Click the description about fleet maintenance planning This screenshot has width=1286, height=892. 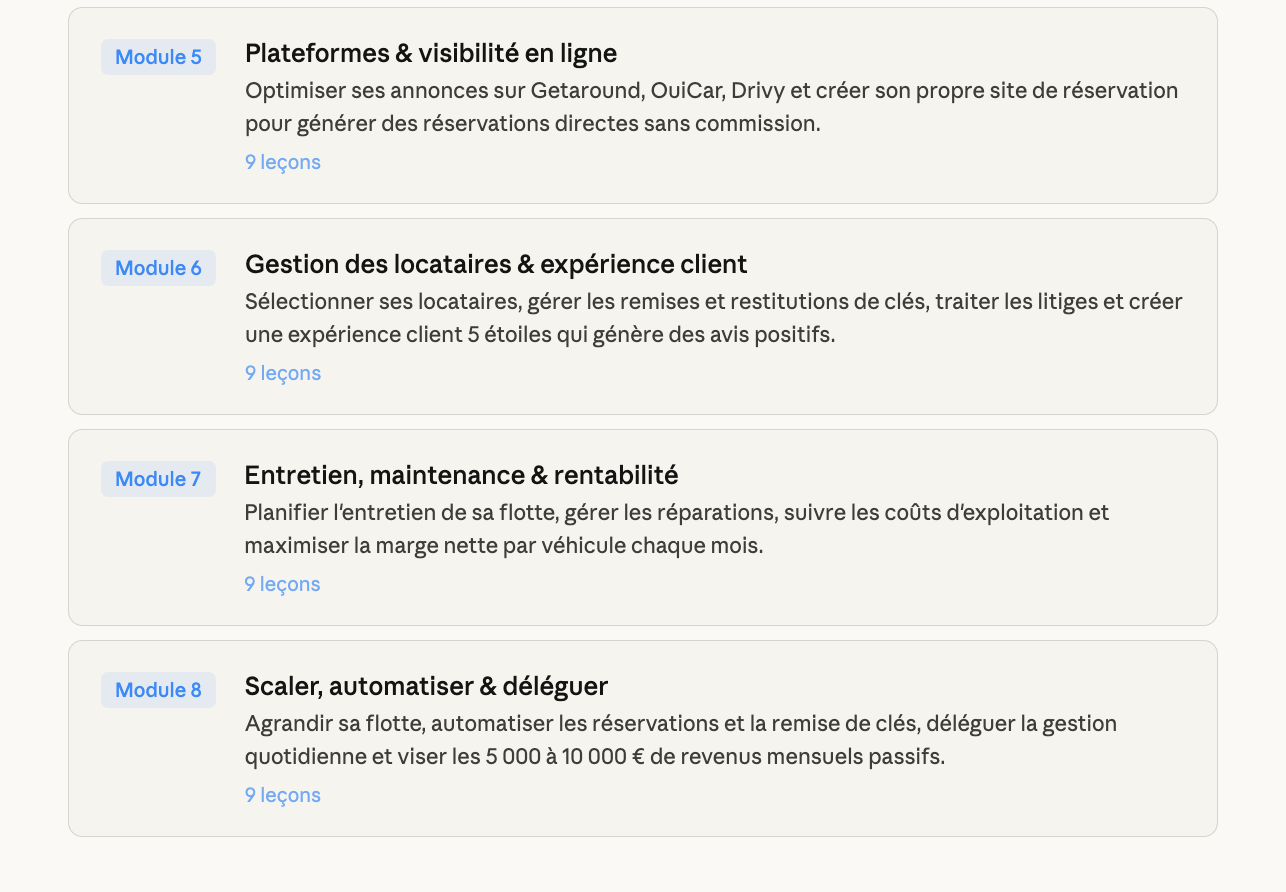tap(676, 529)
